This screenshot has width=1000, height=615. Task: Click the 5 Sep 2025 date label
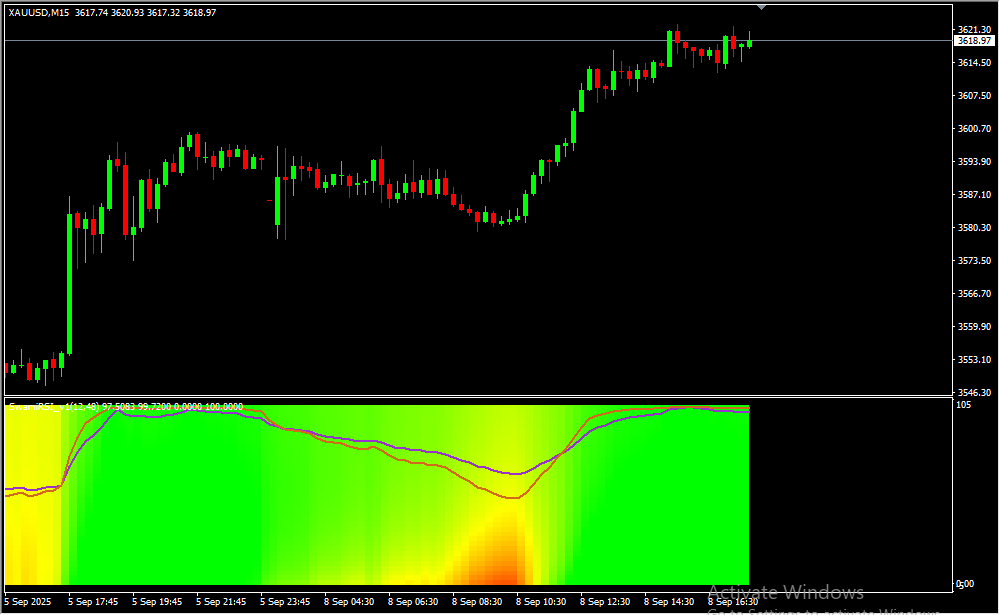tap(28, 602)
